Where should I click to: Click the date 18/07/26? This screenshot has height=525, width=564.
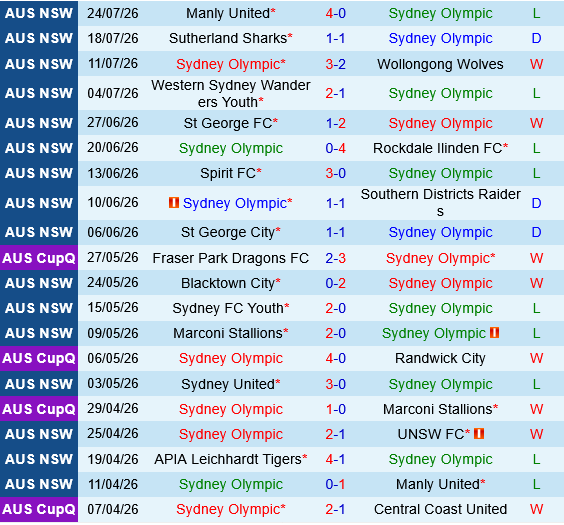click(x=113, y=38)
